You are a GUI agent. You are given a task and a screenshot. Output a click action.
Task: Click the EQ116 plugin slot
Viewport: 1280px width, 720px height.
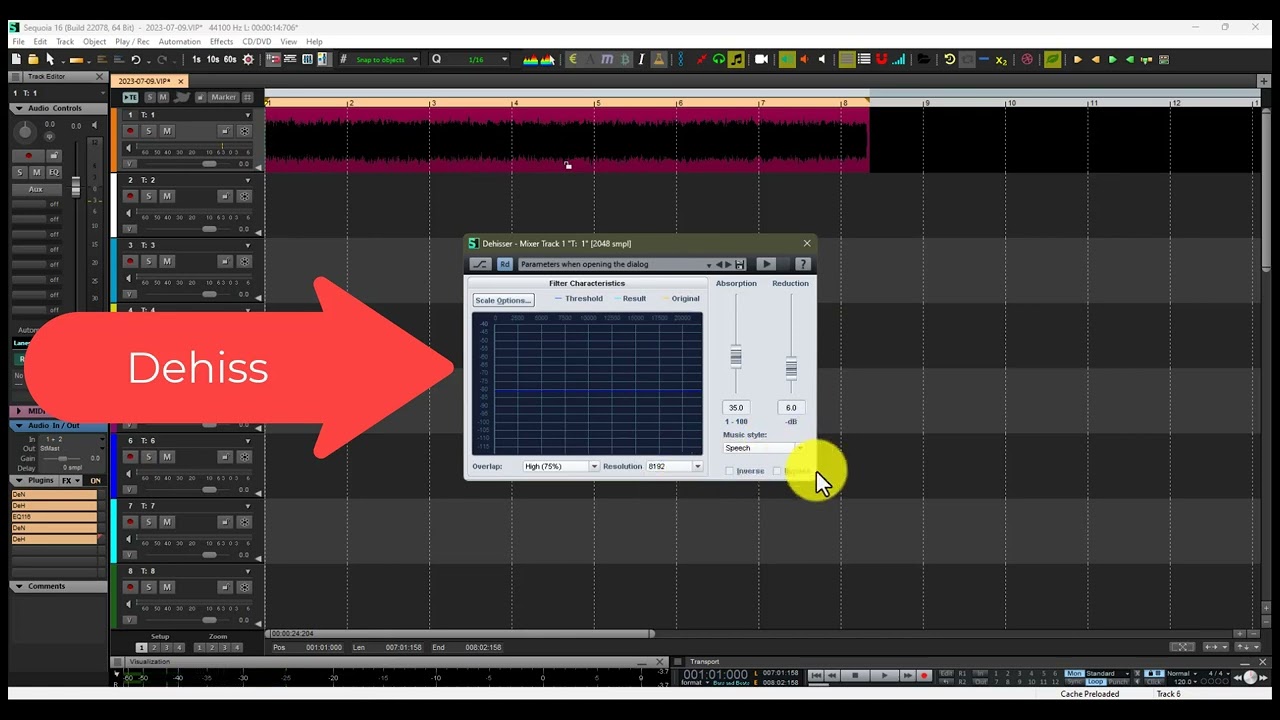pos(55,517)
